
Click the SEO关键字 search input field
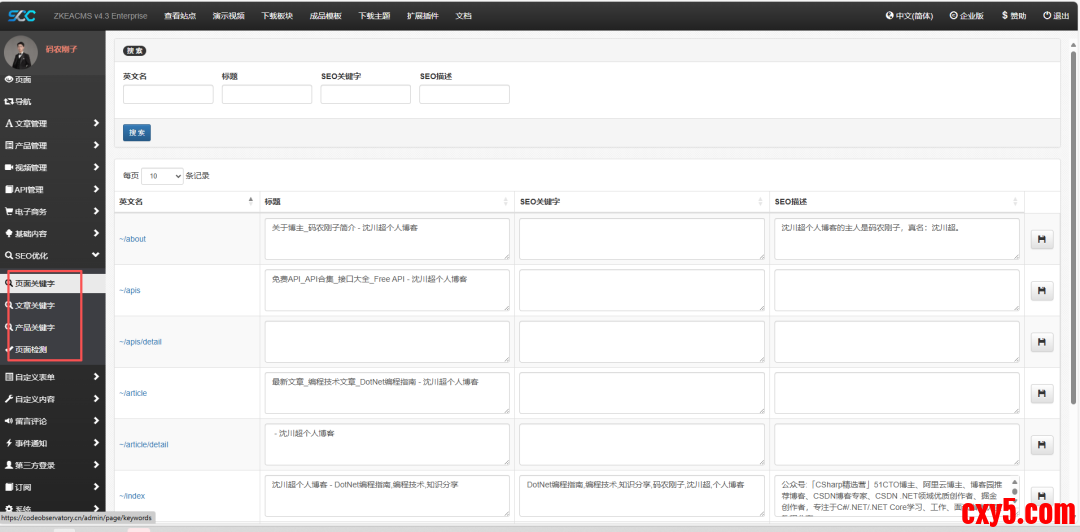[365, 95]
